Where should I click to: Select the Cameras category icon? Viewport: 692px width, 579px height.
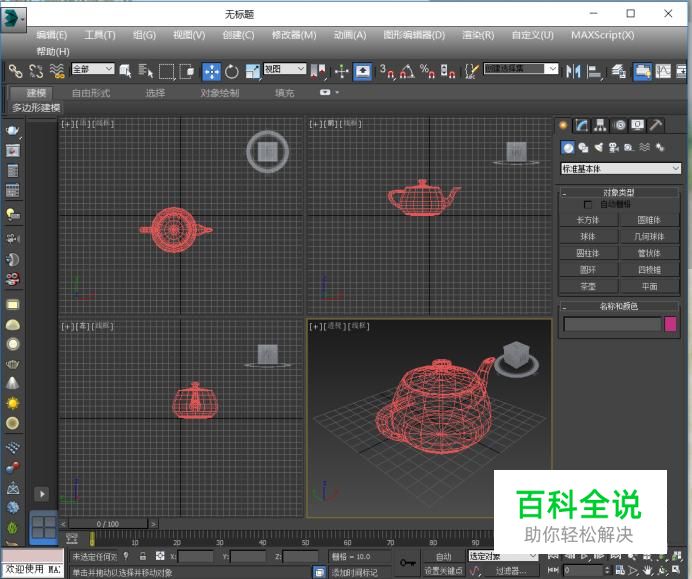tap(613, 147)
